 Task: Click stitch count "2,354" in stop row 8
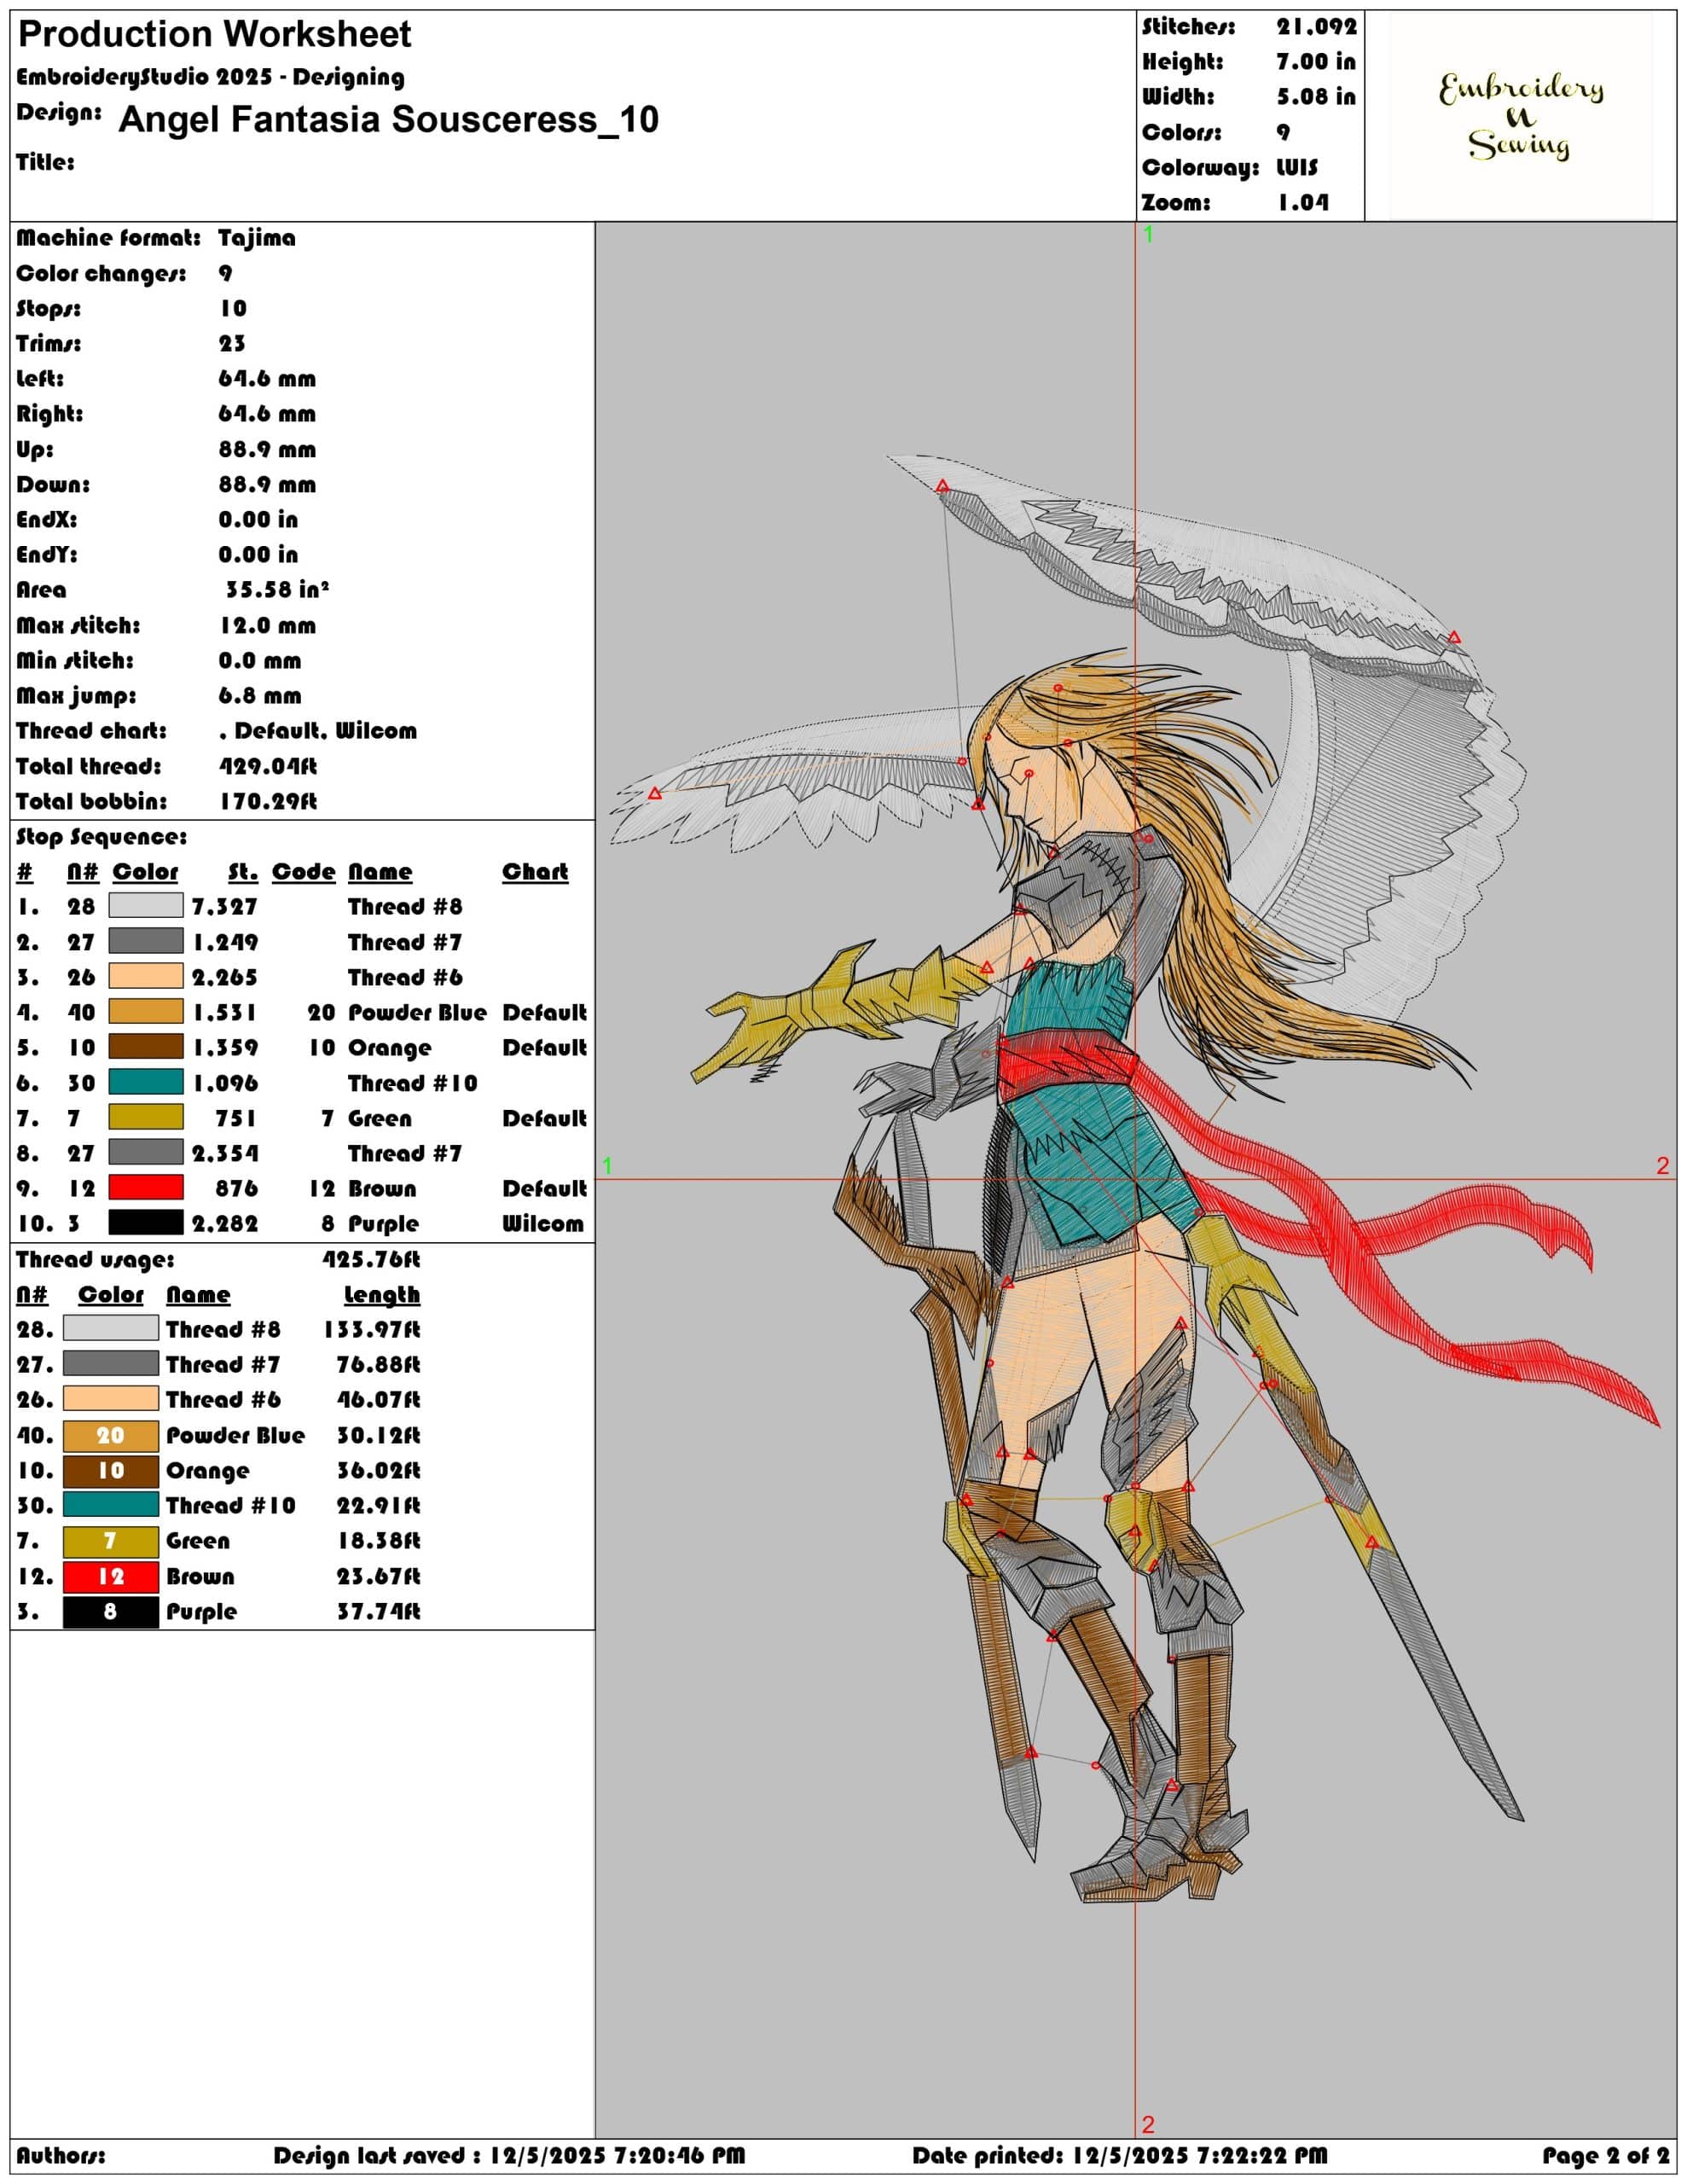click(225, 1153)
